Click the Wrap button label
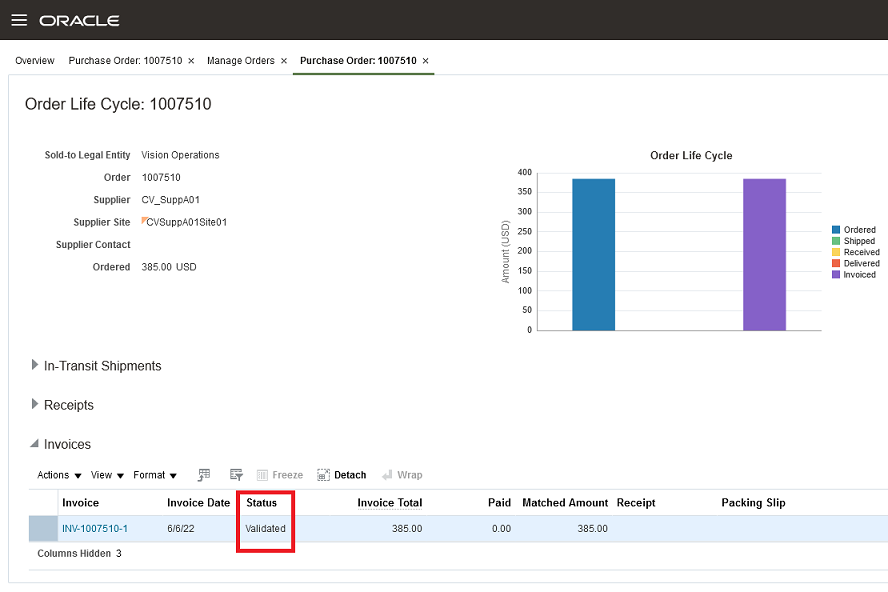 tap(409, 475)
